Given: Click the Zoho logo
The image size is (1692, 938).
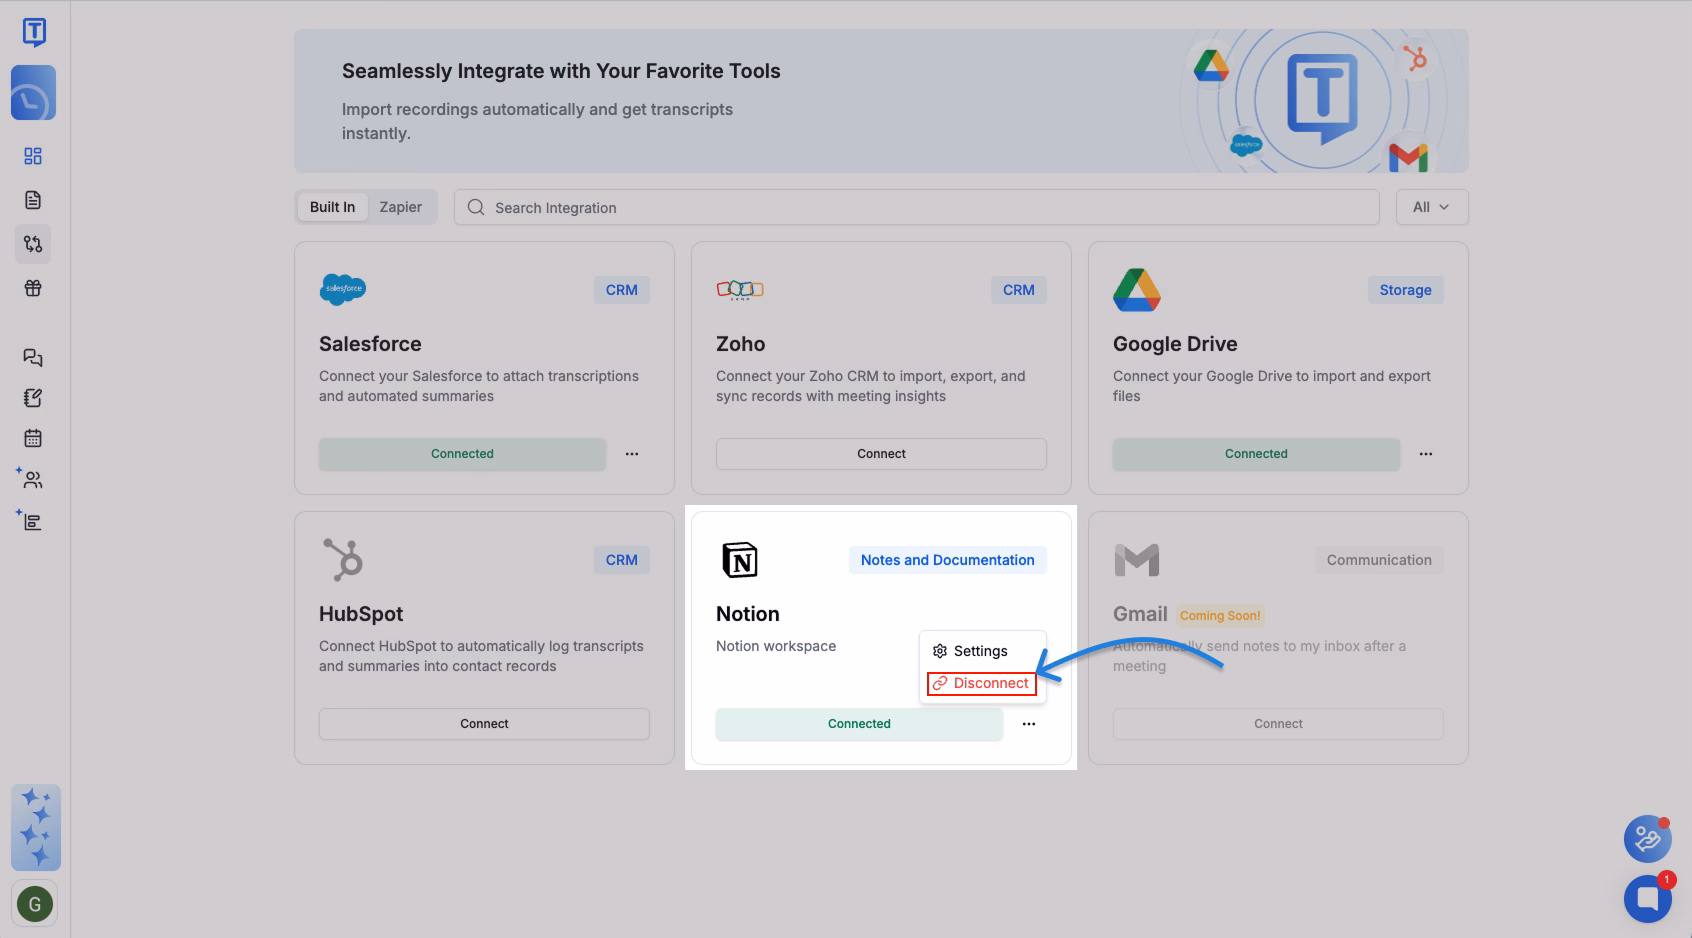Looking at the screenshot, I should 740,290.
